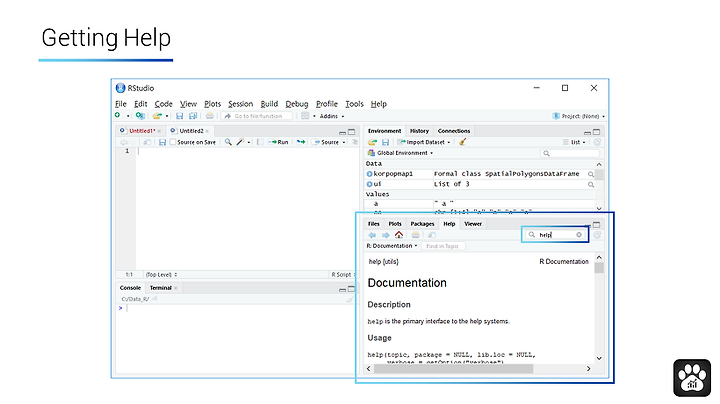Click the Help pane horizontal scrollbar
This screenshot has width=720, height=404.
click(454, 369)
